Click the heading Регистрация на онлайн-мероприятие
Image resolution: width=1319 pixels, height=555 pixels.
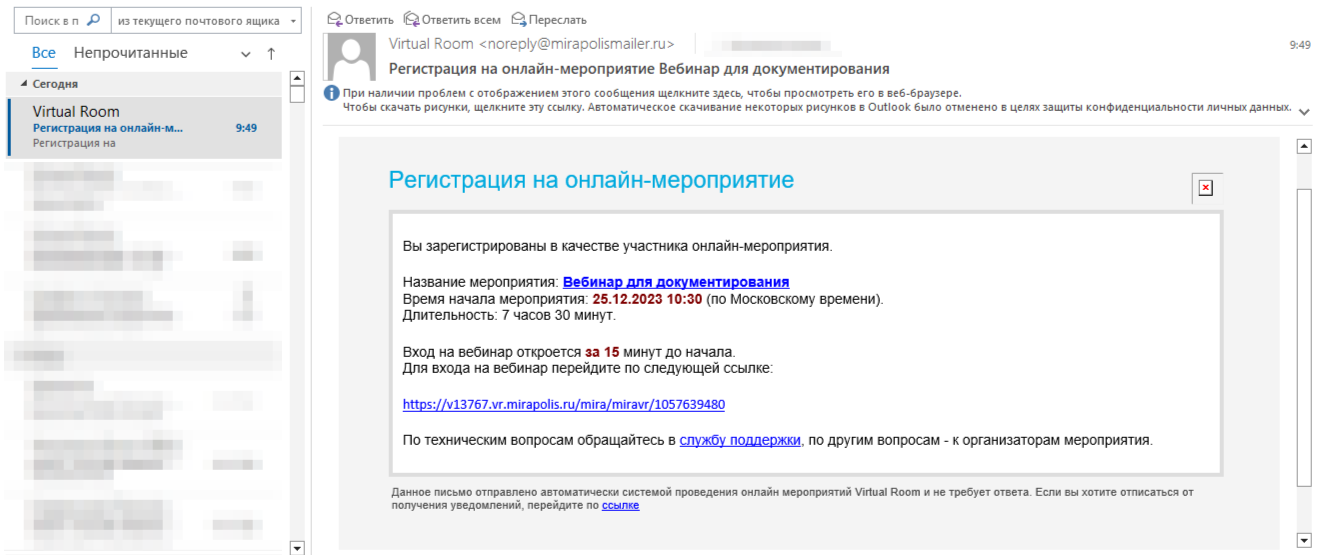coord(591,180)
